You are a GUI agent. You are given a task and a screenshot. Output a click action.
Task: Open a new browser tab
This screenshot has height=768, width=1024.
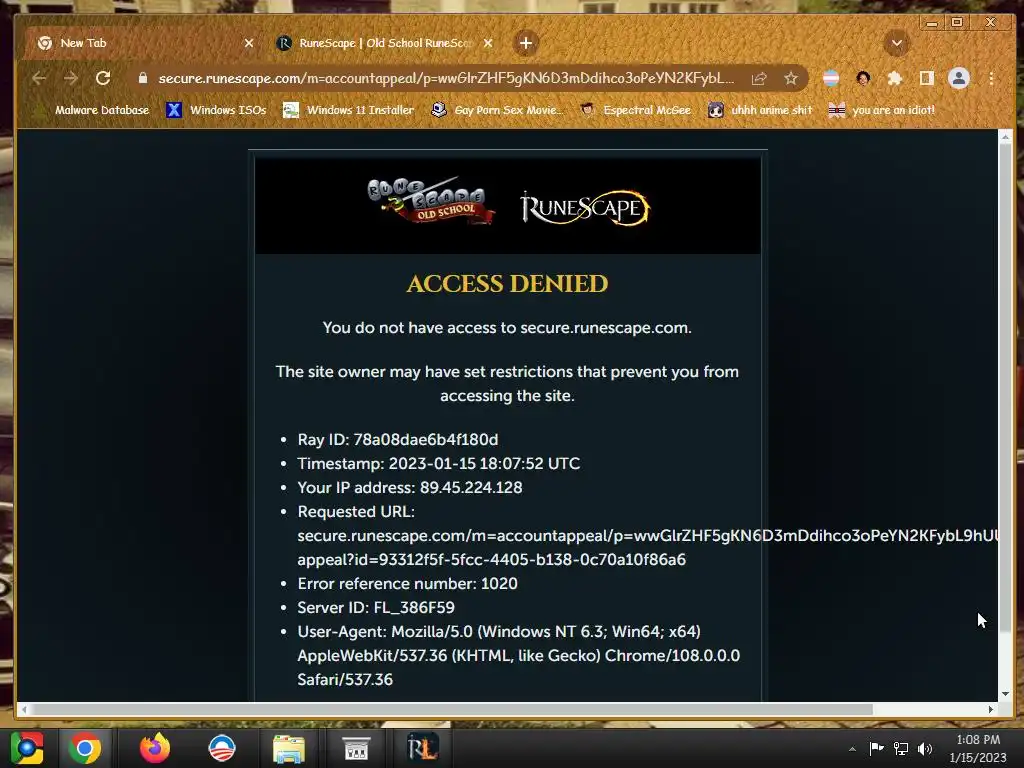(x=526, y=43)
